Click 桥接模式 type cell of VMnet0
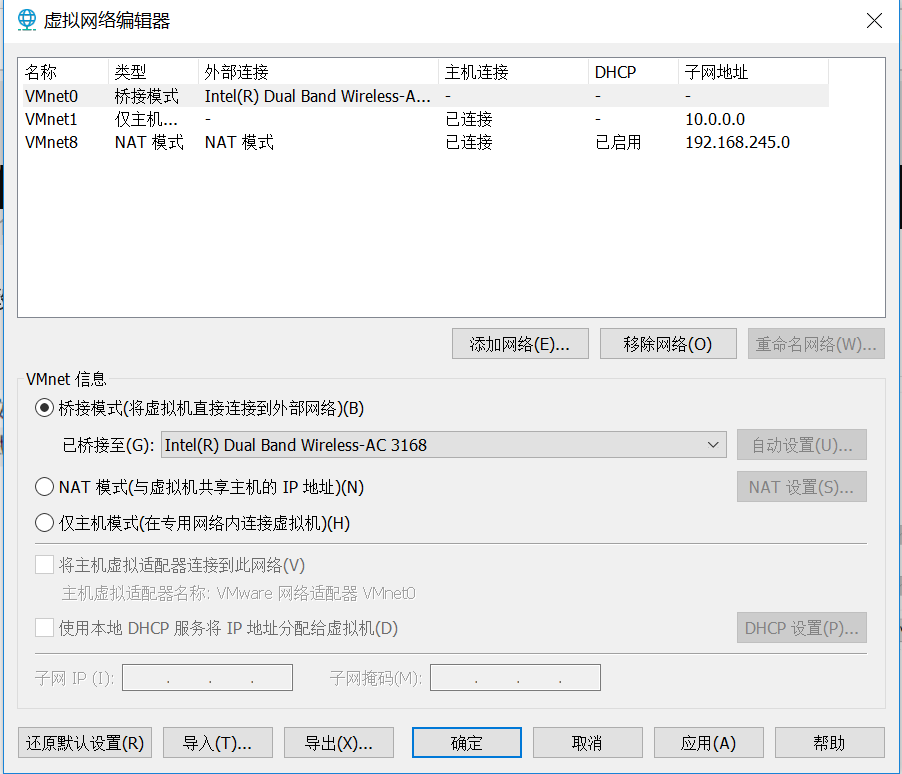Image resolution: width=902 pixels, height=774 pixels. (147, 96)
